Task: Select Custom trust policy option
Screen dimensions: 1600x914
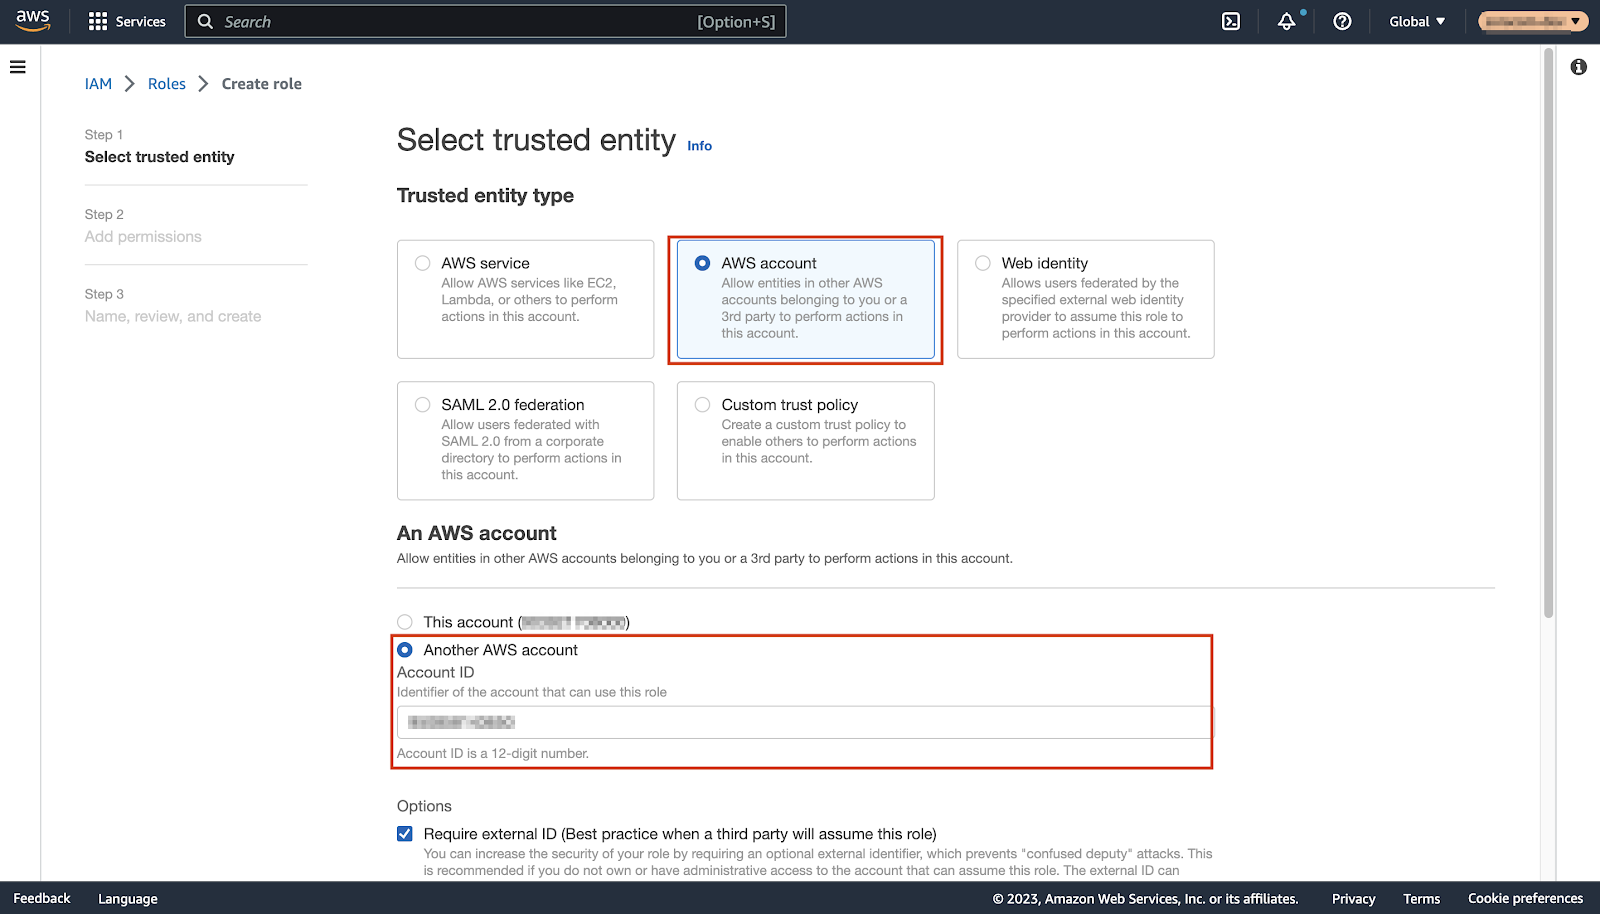Action: tap(703, 405)
